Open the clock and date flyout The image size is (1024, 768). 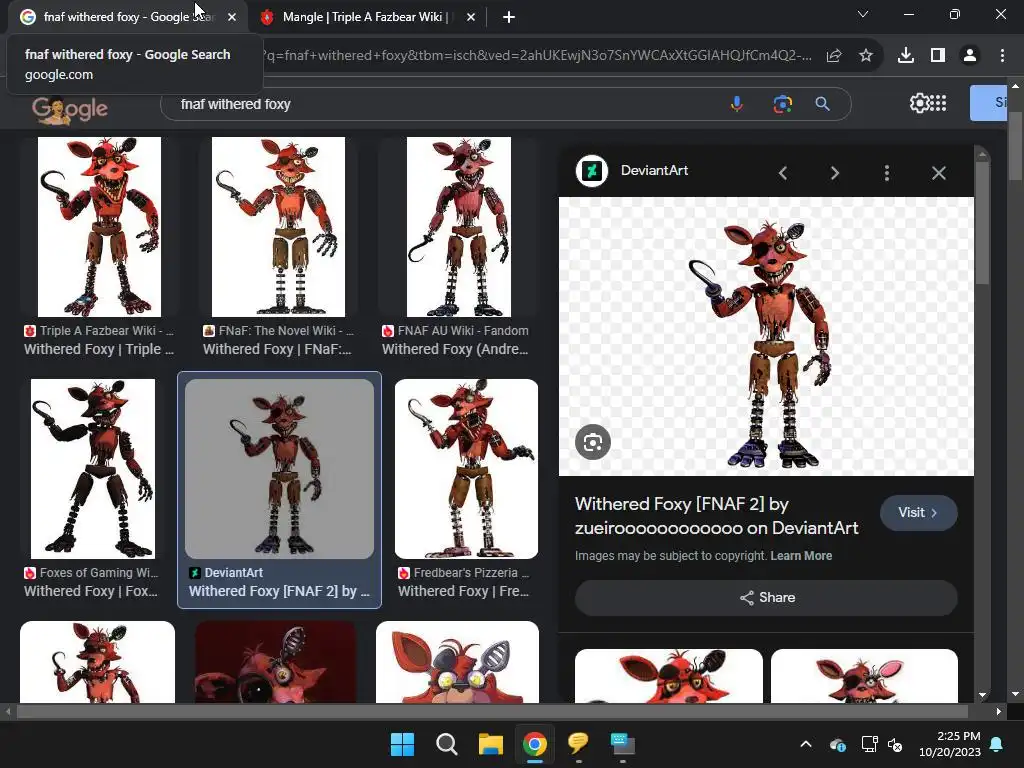(x=950, y=744)
